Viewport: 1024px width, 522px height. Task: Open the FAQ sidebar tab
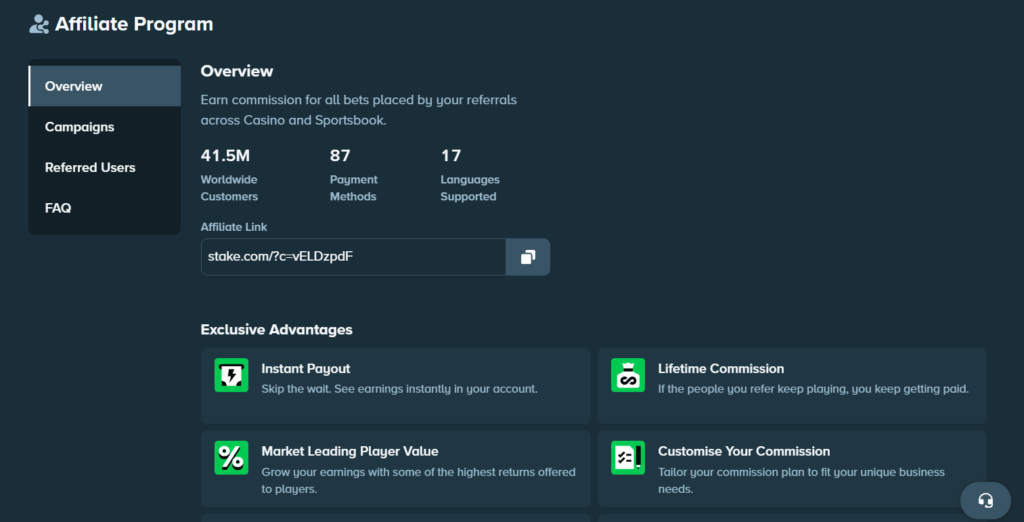pyautogui.click(x=104, y=208)
